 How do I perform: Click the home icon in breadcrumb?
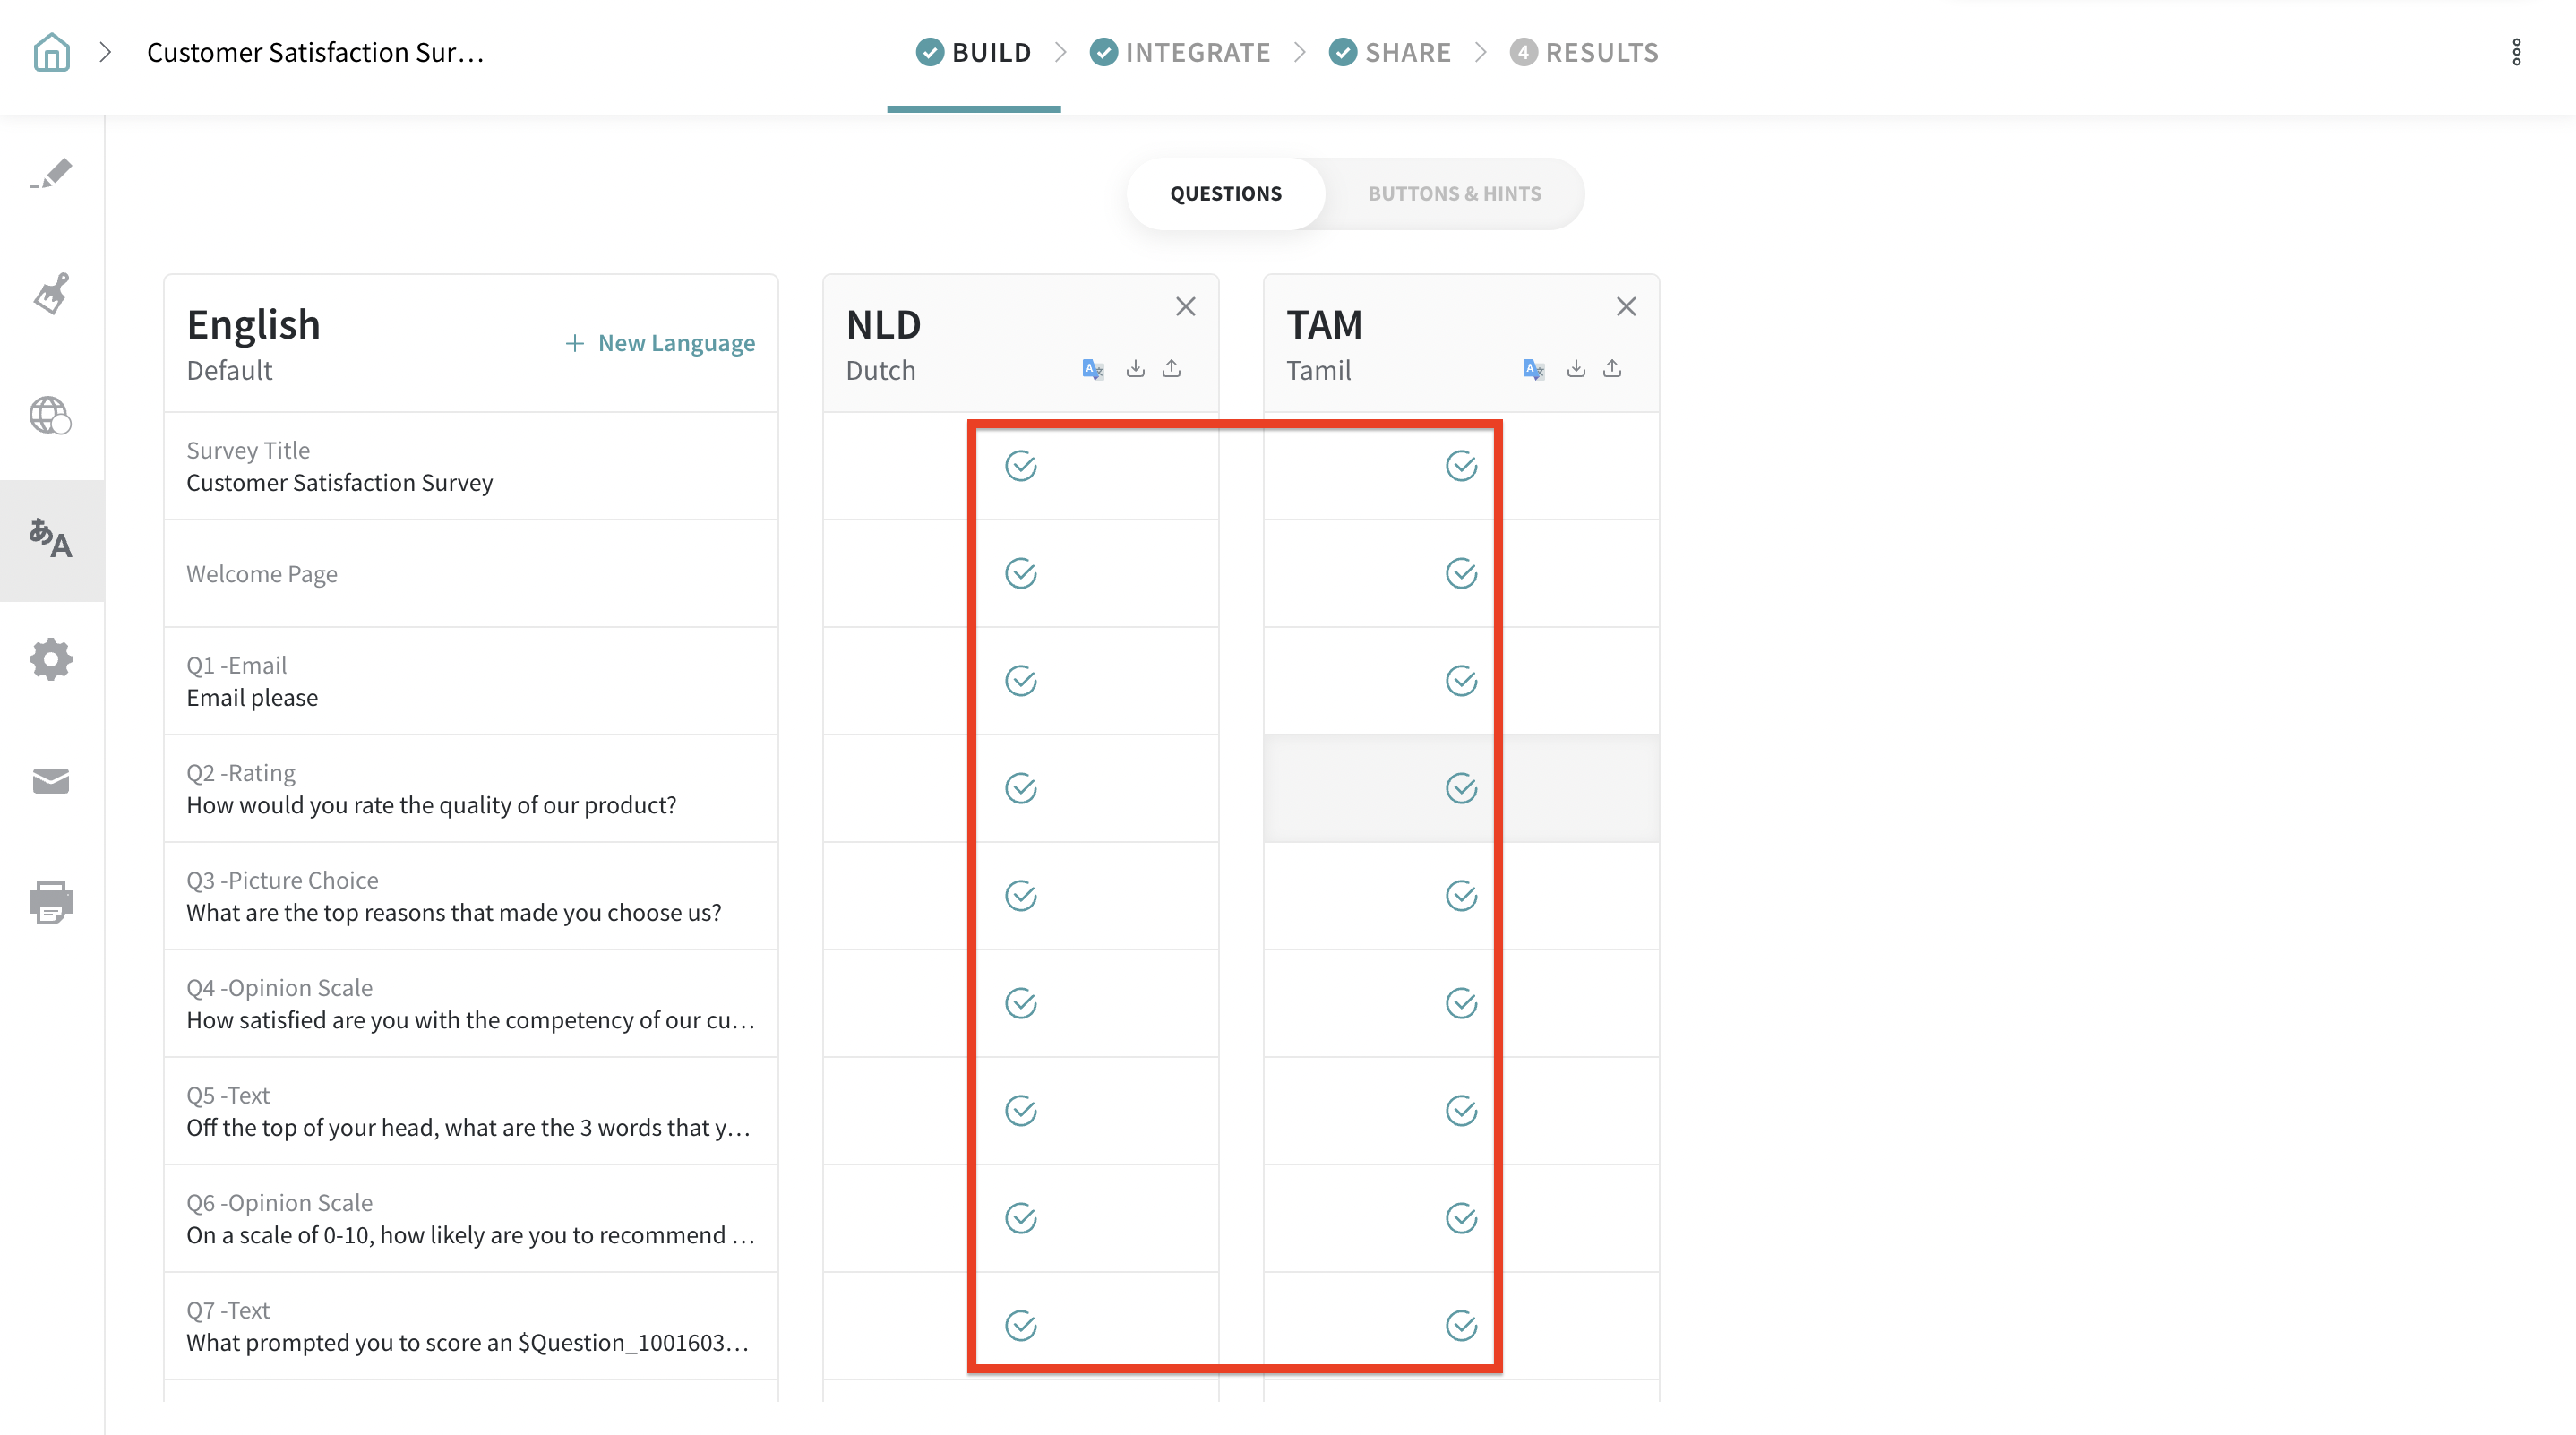tap(51, 52)
